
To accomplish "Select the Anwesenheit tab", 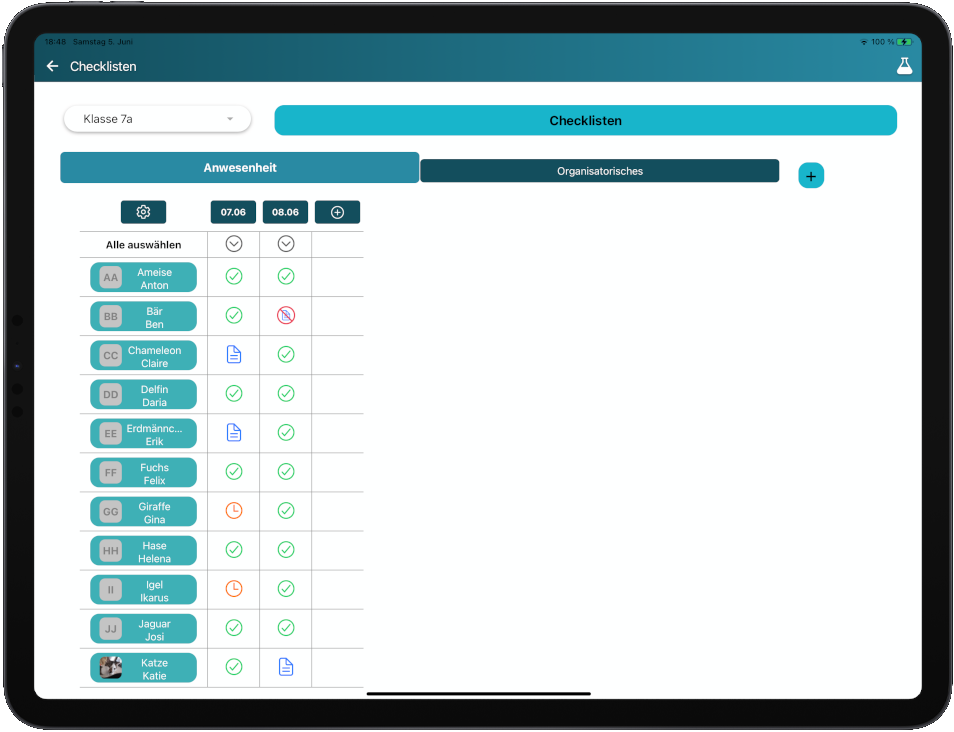I will [240, 168].
